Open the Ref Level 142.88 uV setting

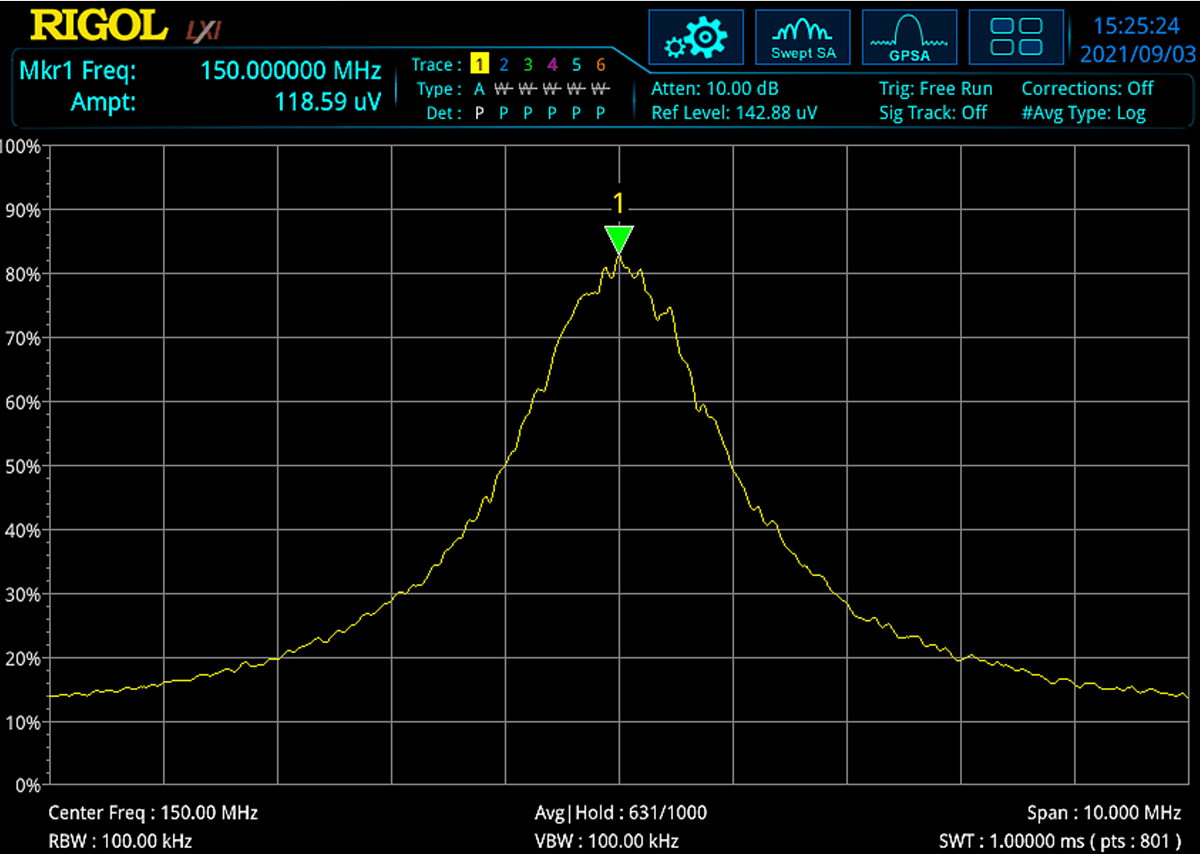tap(733, 113)
